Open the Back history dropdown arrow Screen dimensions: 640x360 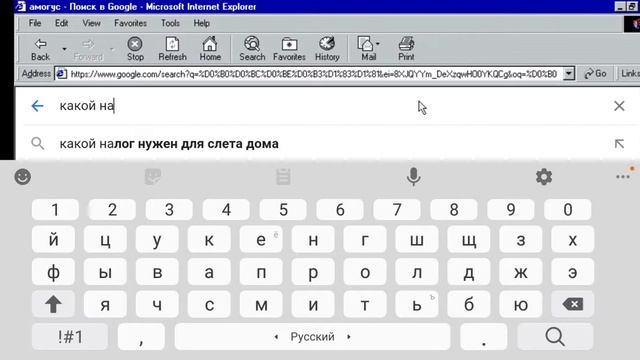(64, 49)
